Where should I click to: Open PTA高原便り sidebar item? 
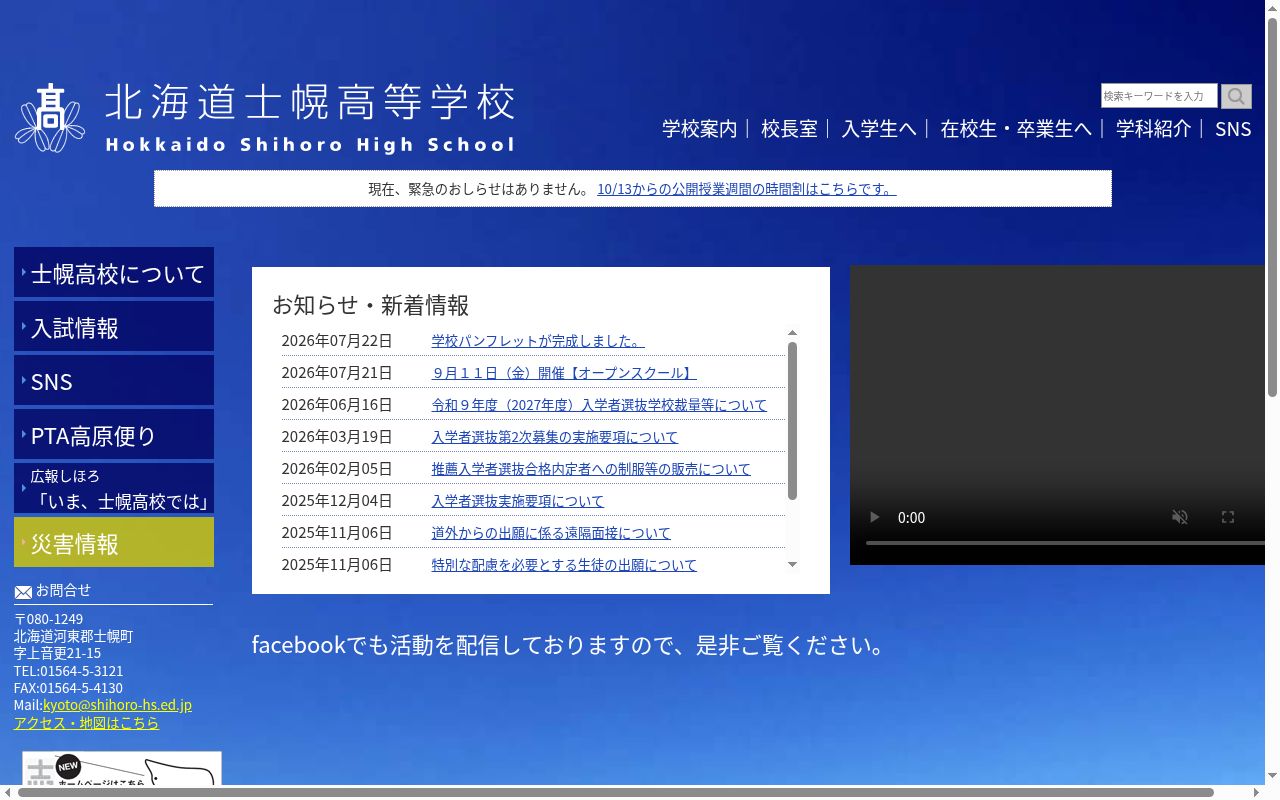[x=114, y=434]
